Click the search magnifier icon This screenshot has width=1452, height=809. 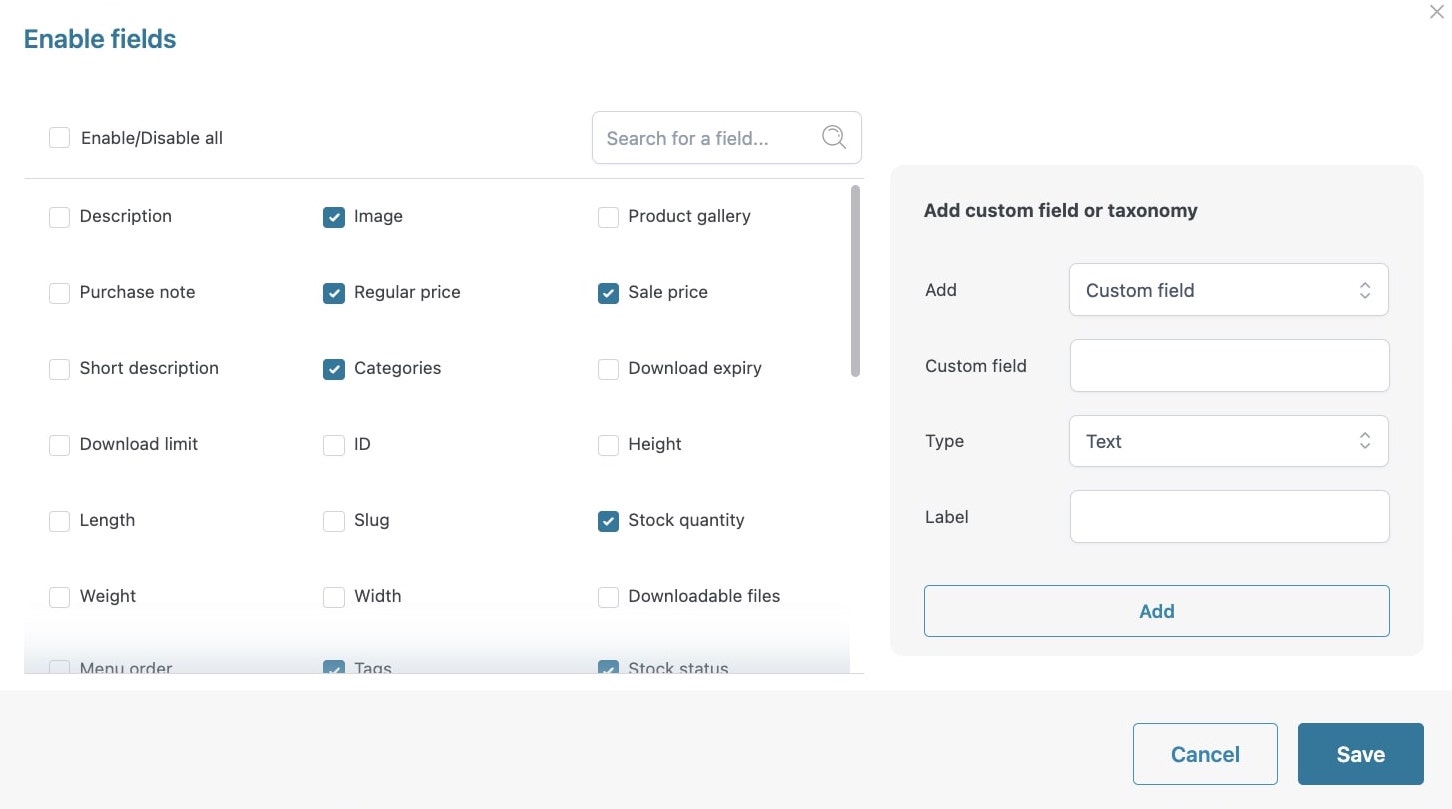[834, 137]
